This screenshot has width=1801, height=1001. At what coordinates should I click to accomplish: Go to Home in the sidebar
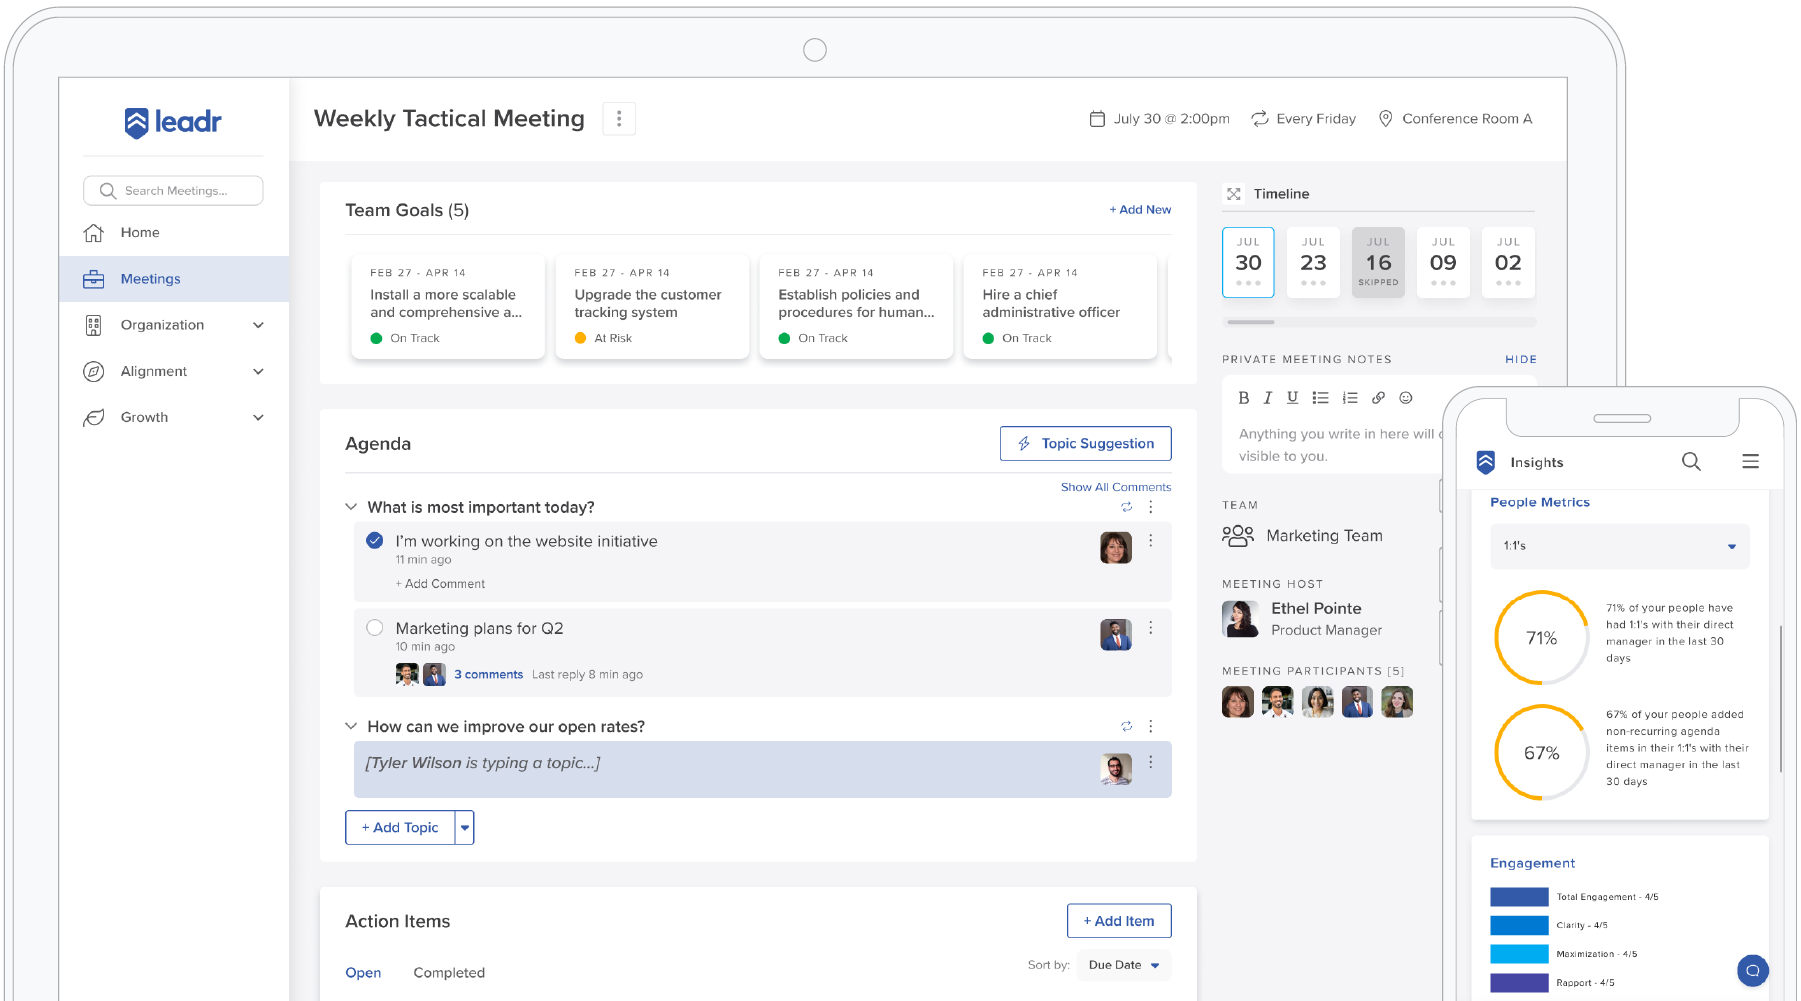click(140, 233)
